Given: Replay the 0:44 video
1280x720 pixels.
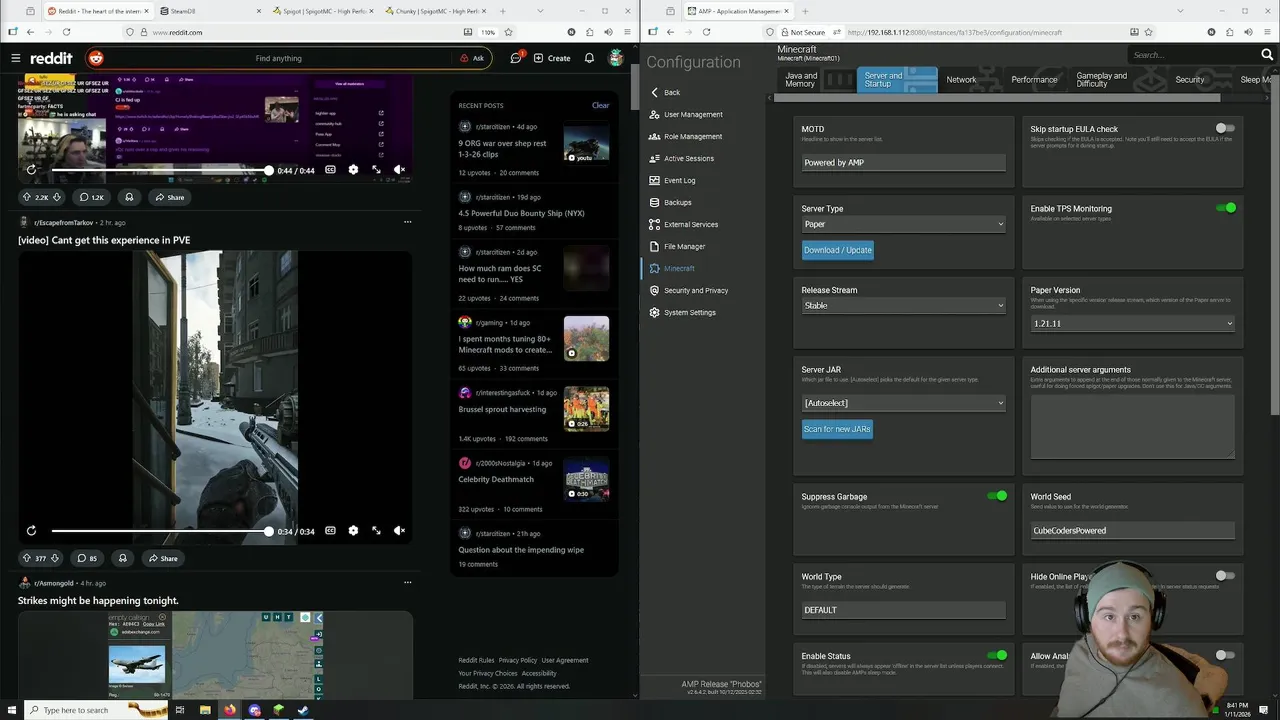Looking at the screenshot, I should click(31, 170).
